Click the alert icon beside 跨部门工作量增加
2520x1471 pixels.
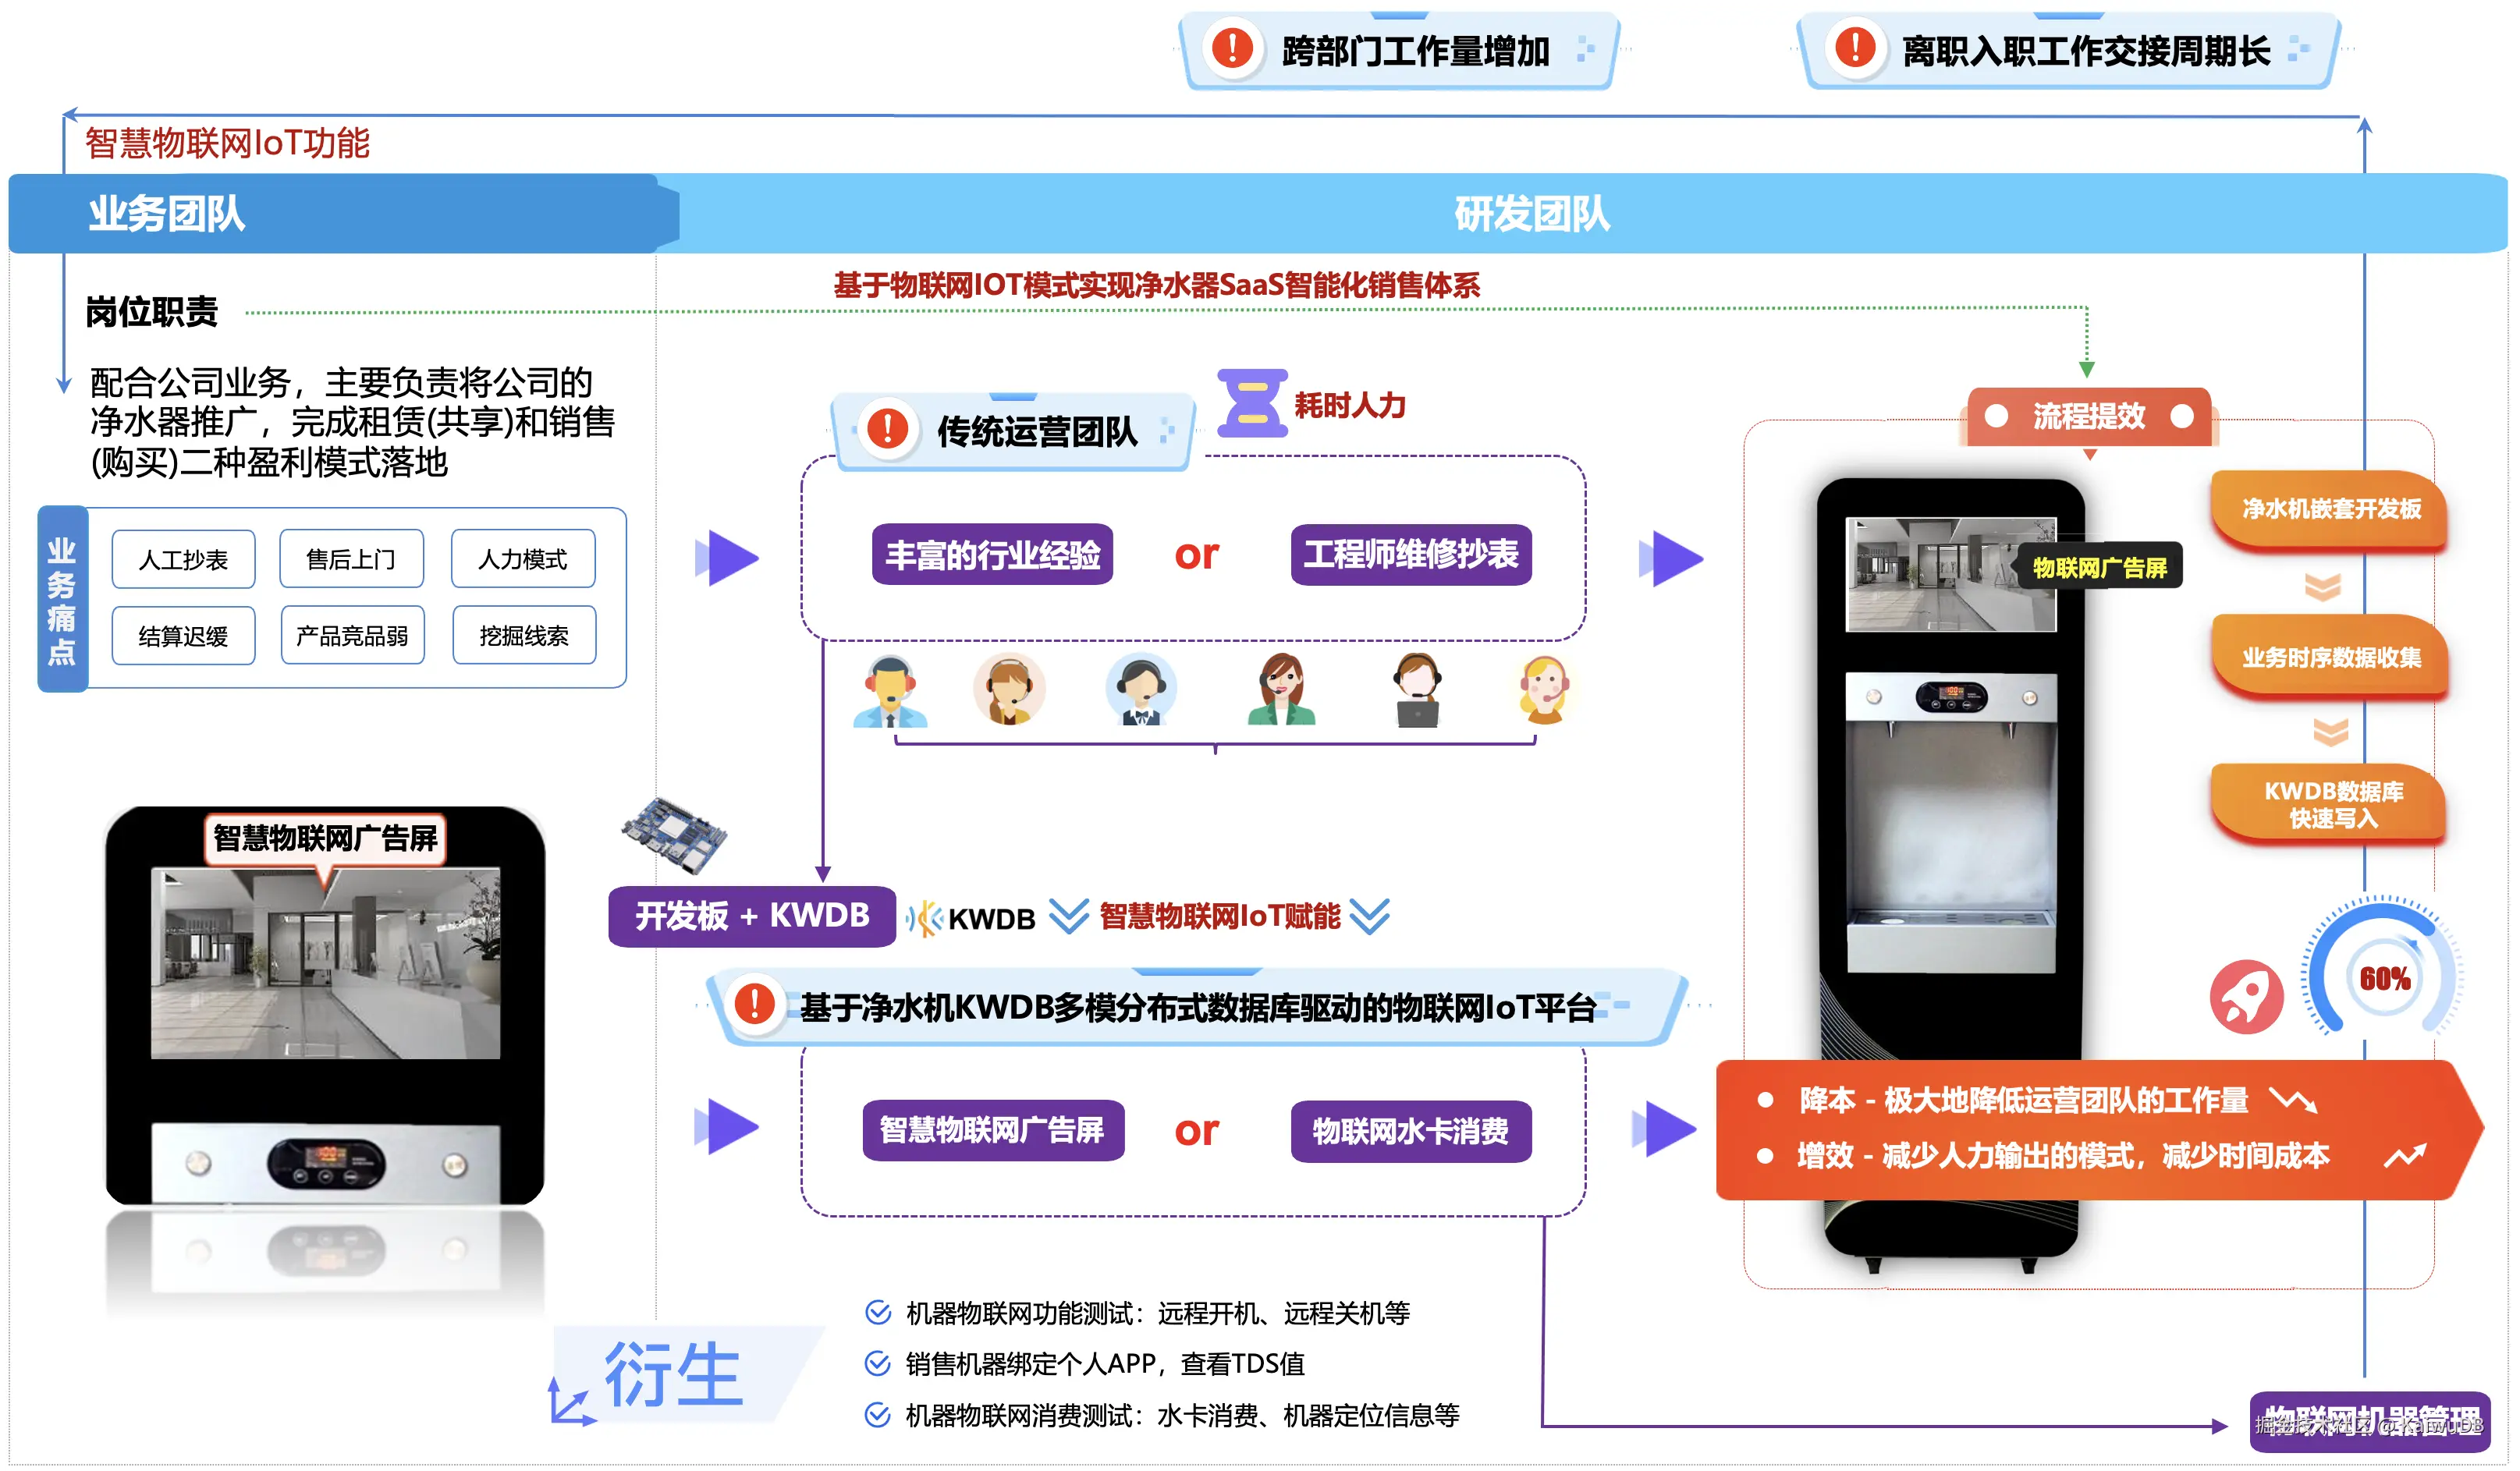(1232, 48)
